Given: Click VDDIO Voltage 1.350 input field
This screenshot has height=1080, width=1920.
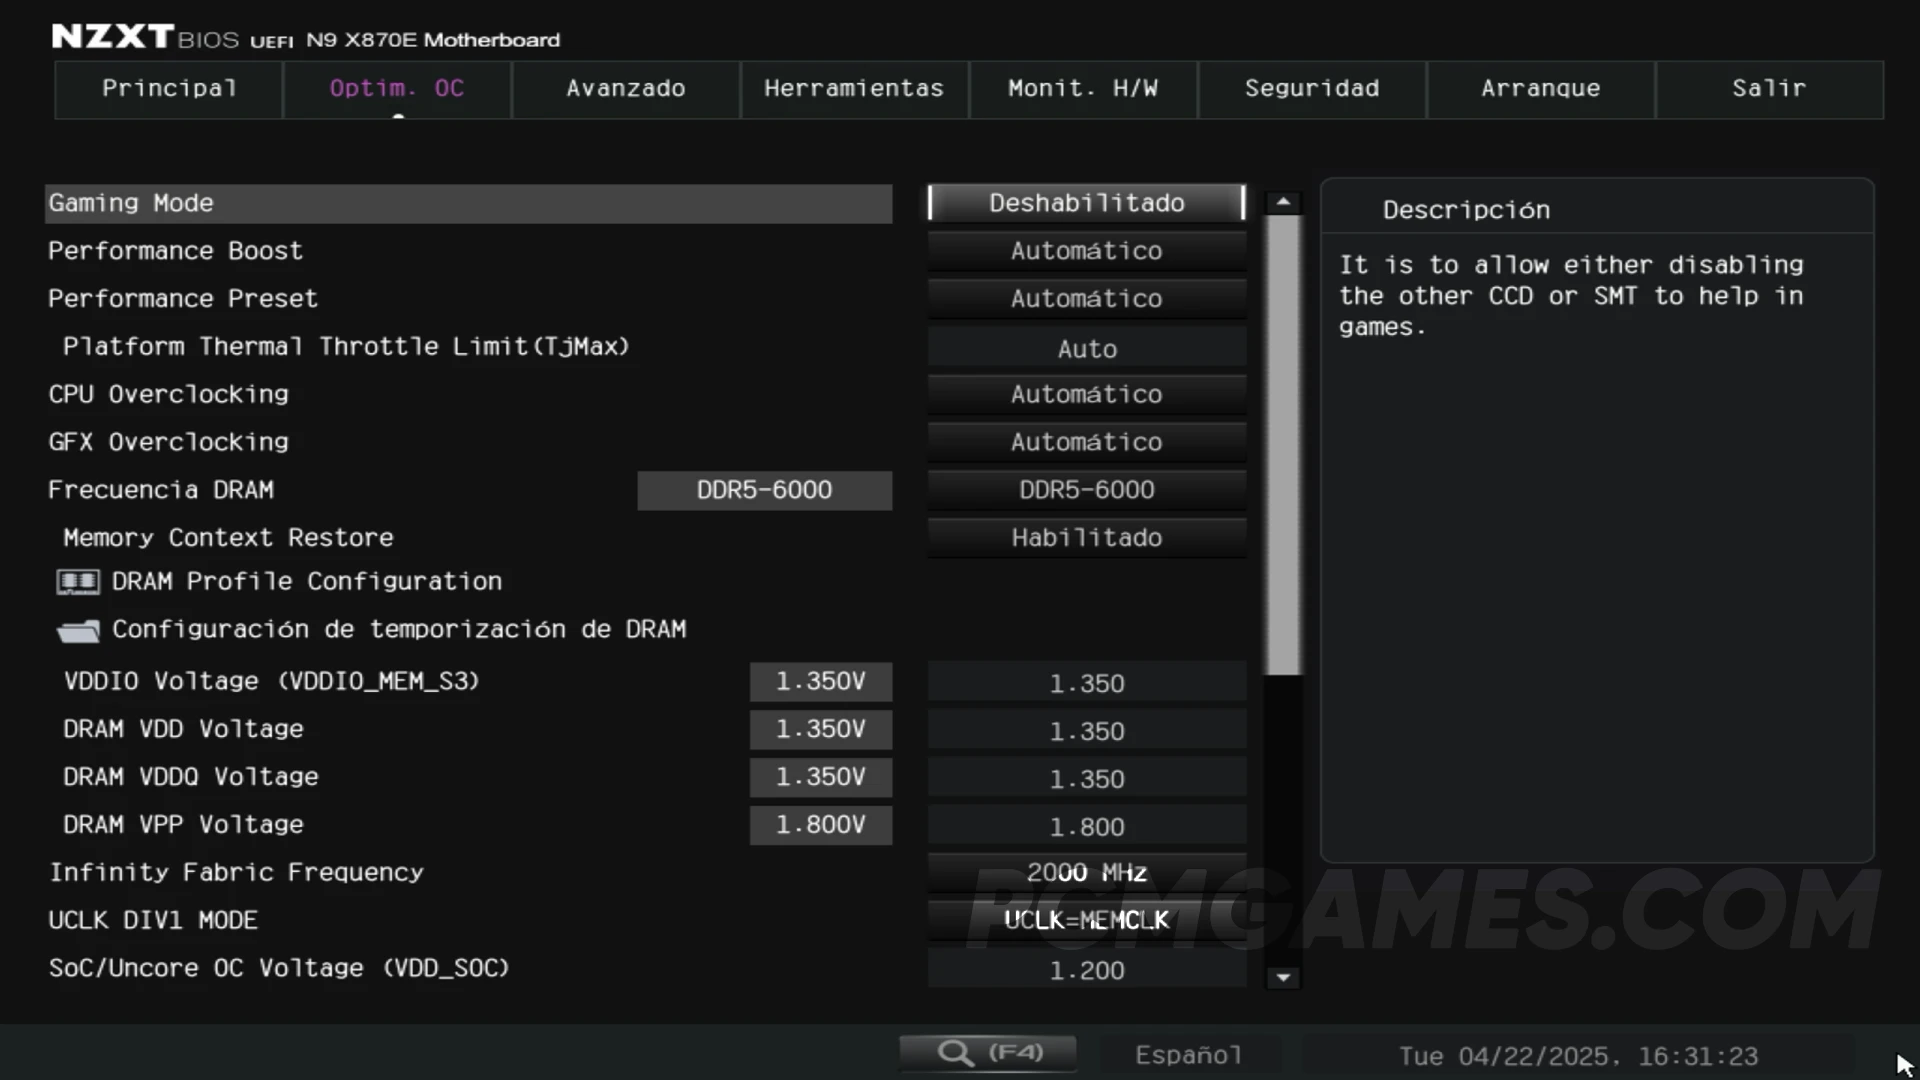Looking at the screenshot, I should click(x=1087, y=683).
